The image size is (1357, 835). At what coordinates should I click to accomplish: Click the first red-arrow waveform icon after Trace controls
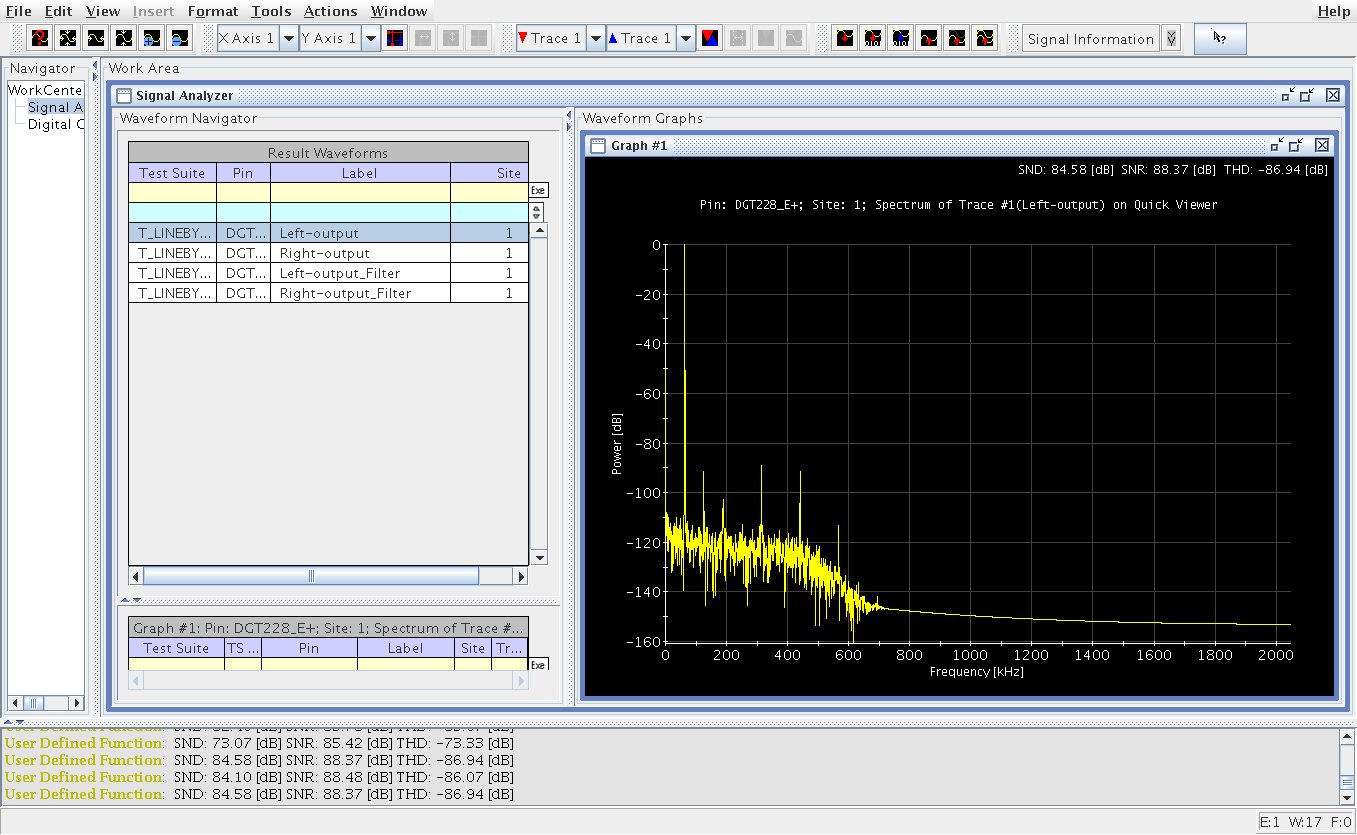pyautogui.click(x=845, y=39)
